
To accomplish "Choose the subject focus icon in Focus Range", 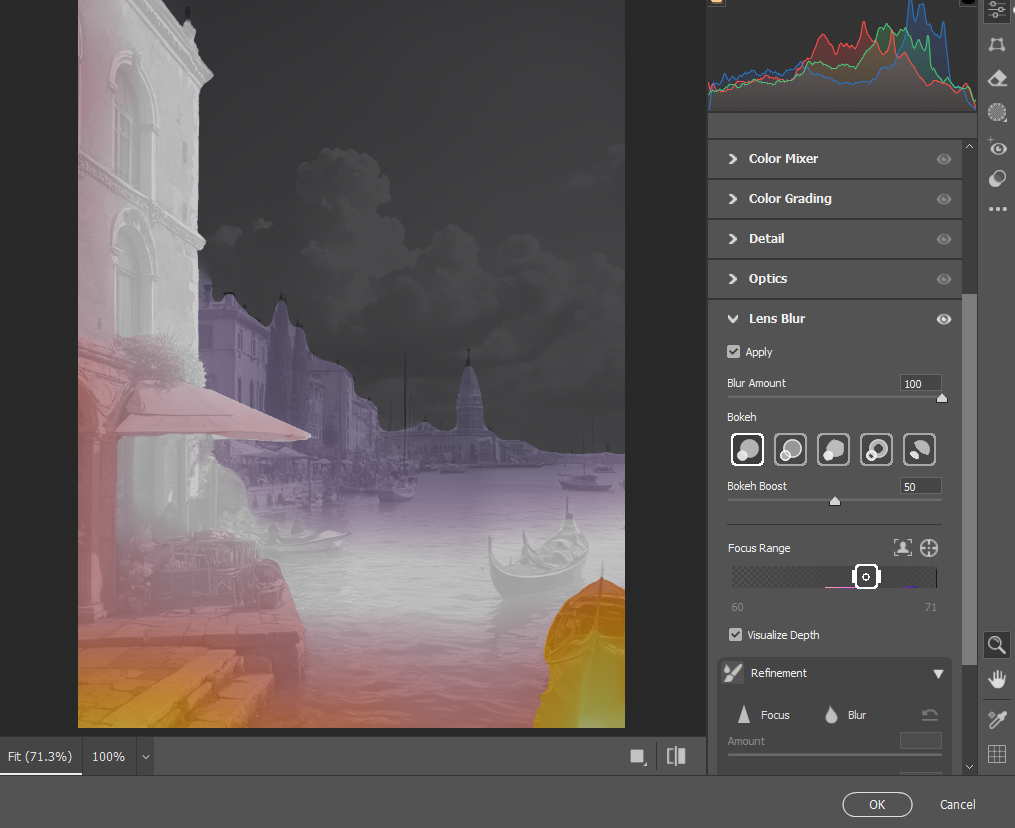I will [x=902, y=548].
